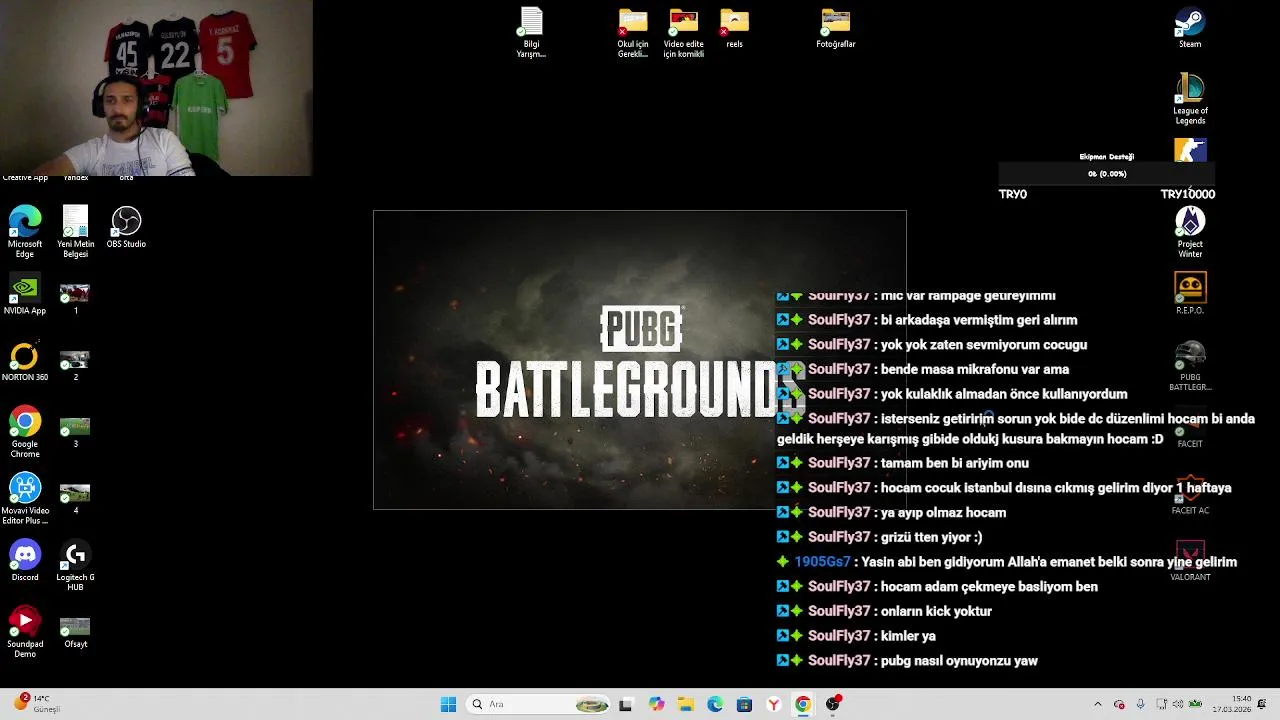Click the Windows Start button
This screenshot has width=1280, height=720.
click(x=448, y=704)
